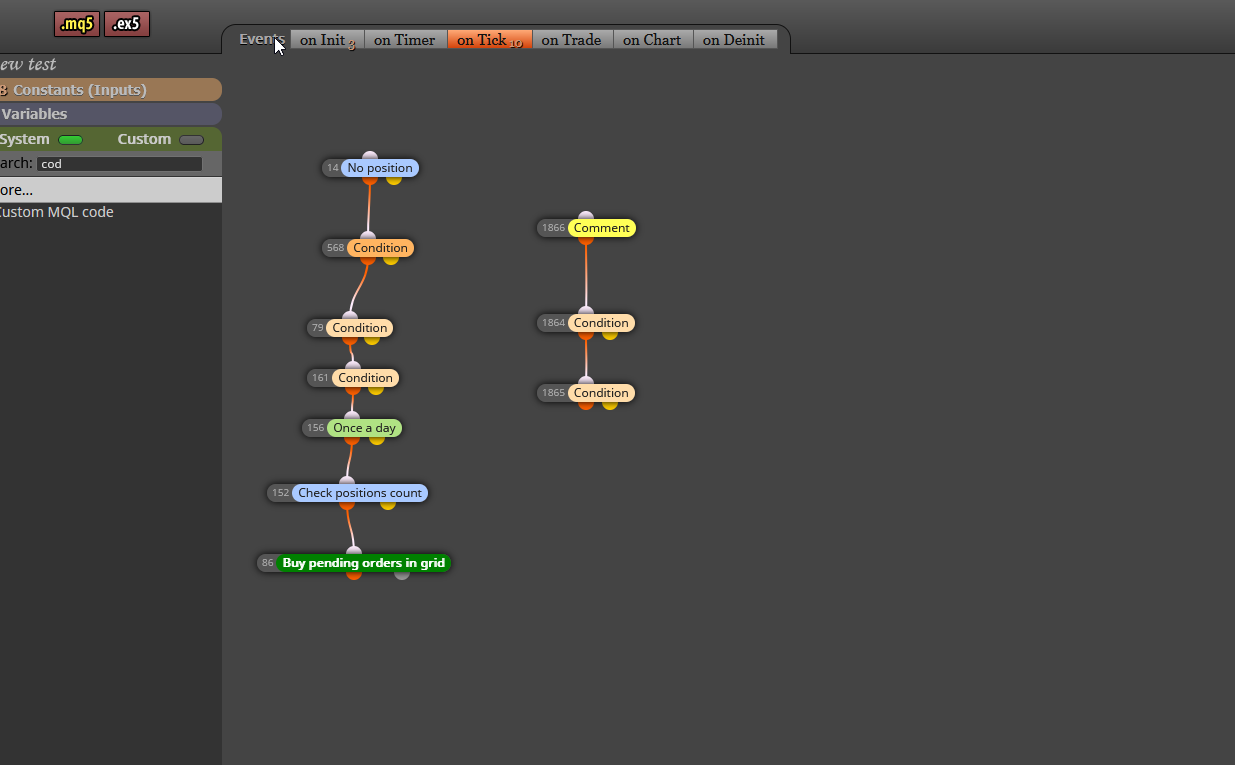Select the Once a day block
The image size is (1235, 765).
tap(364, 428)
